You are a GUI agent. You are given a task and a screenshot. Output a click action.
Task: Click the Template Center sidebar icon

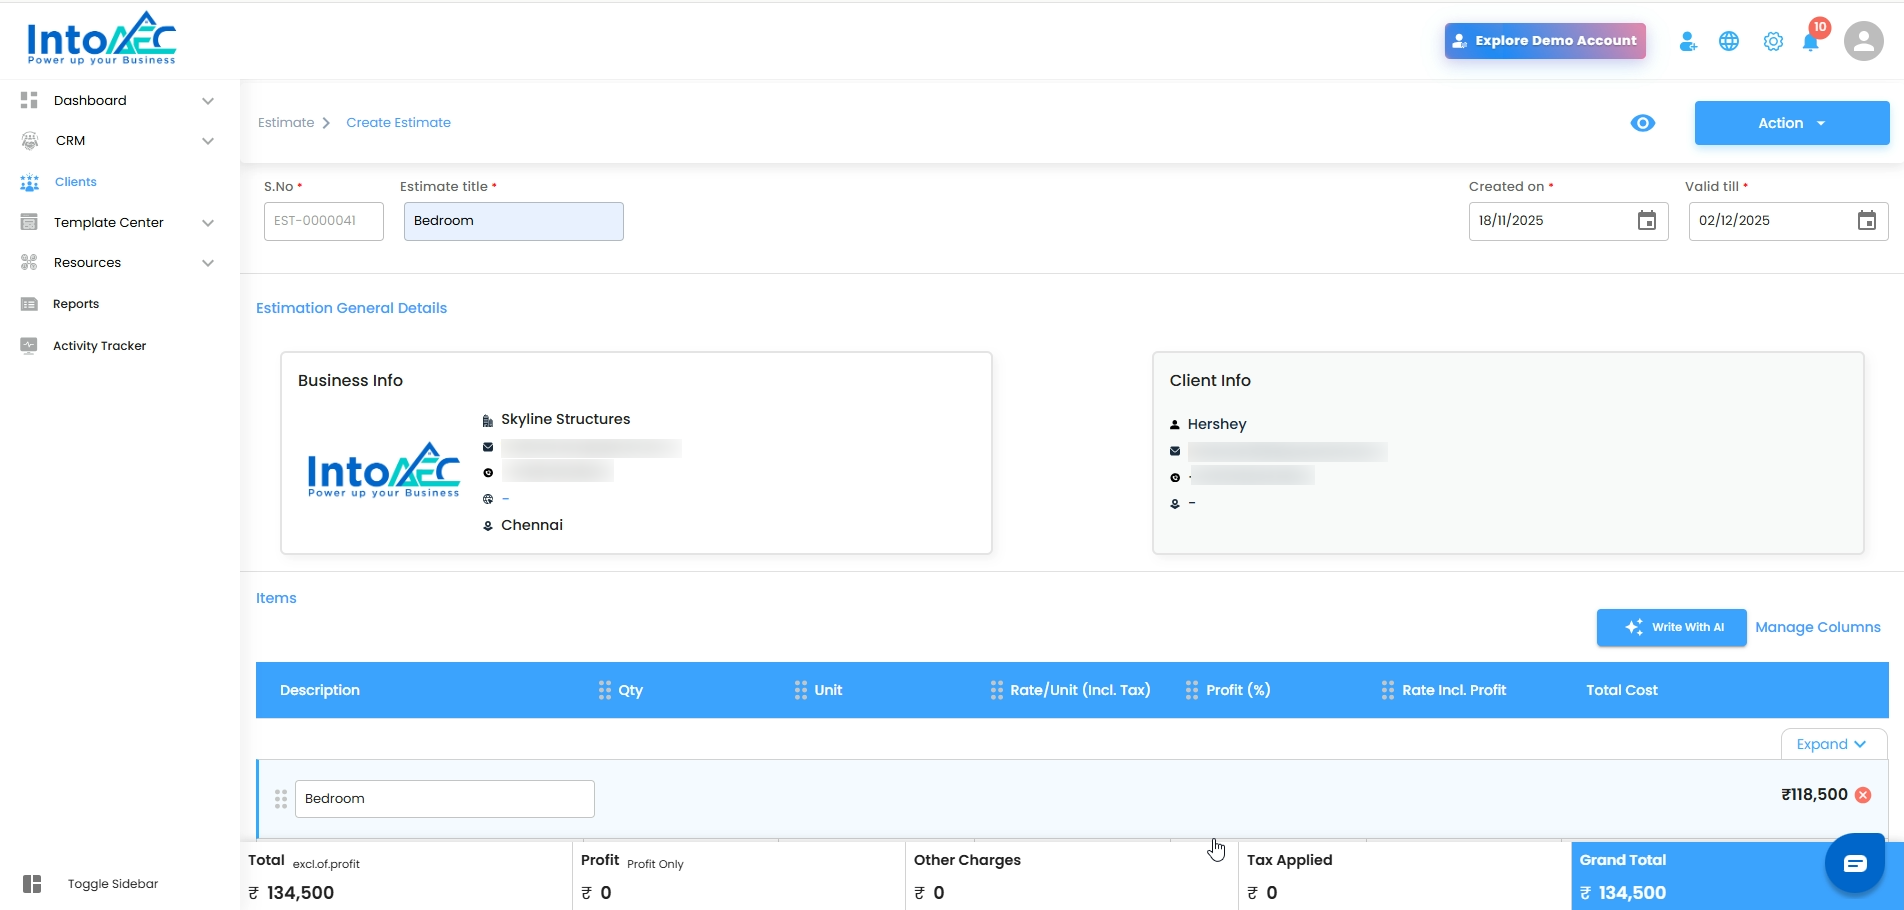29,222
